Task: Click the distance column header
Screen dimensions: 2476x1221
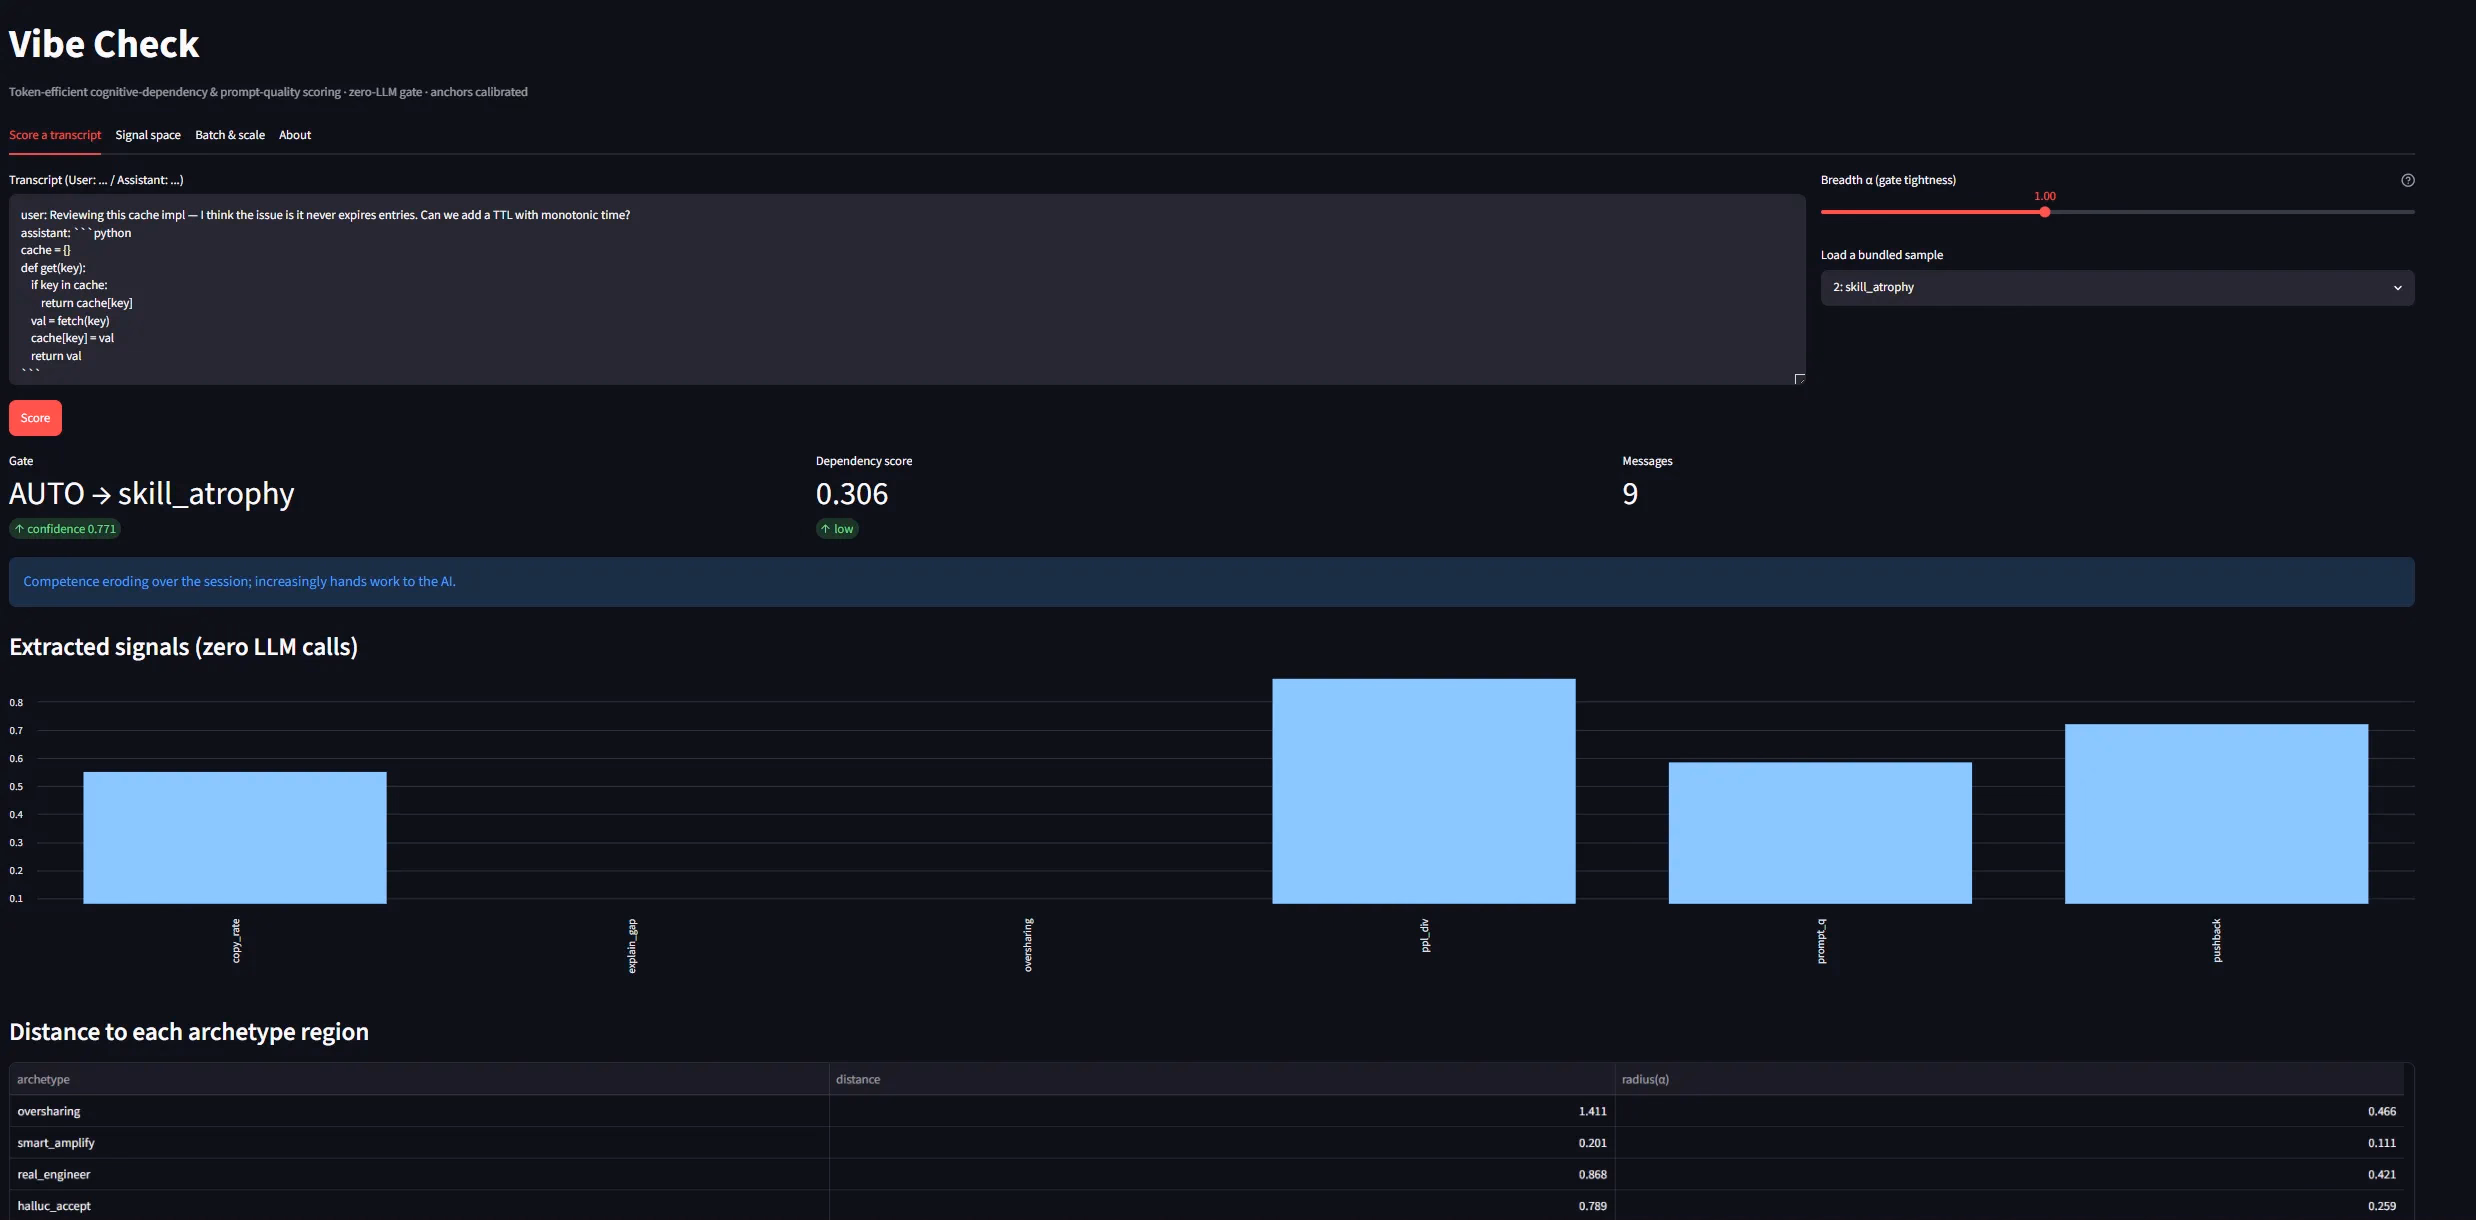Action: pos(1222,1079)
